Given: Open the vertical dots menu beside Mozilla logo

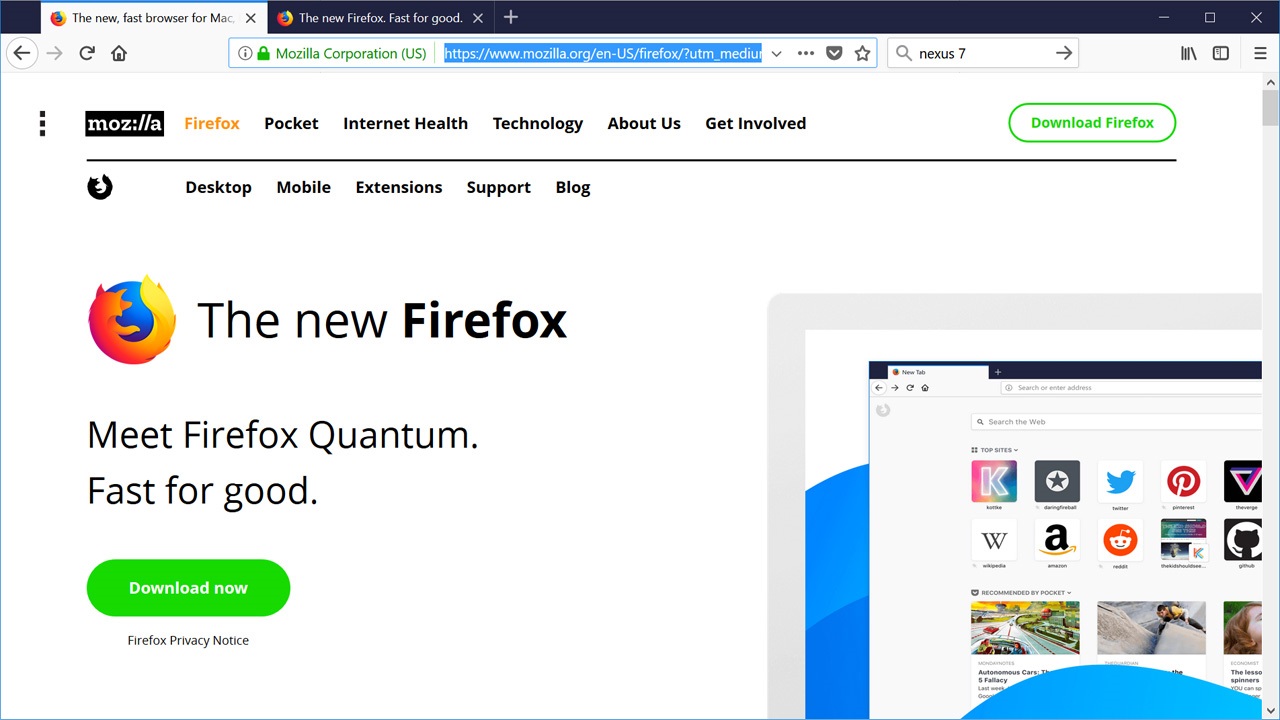Looking at the screenshot, I should (42, 123).
